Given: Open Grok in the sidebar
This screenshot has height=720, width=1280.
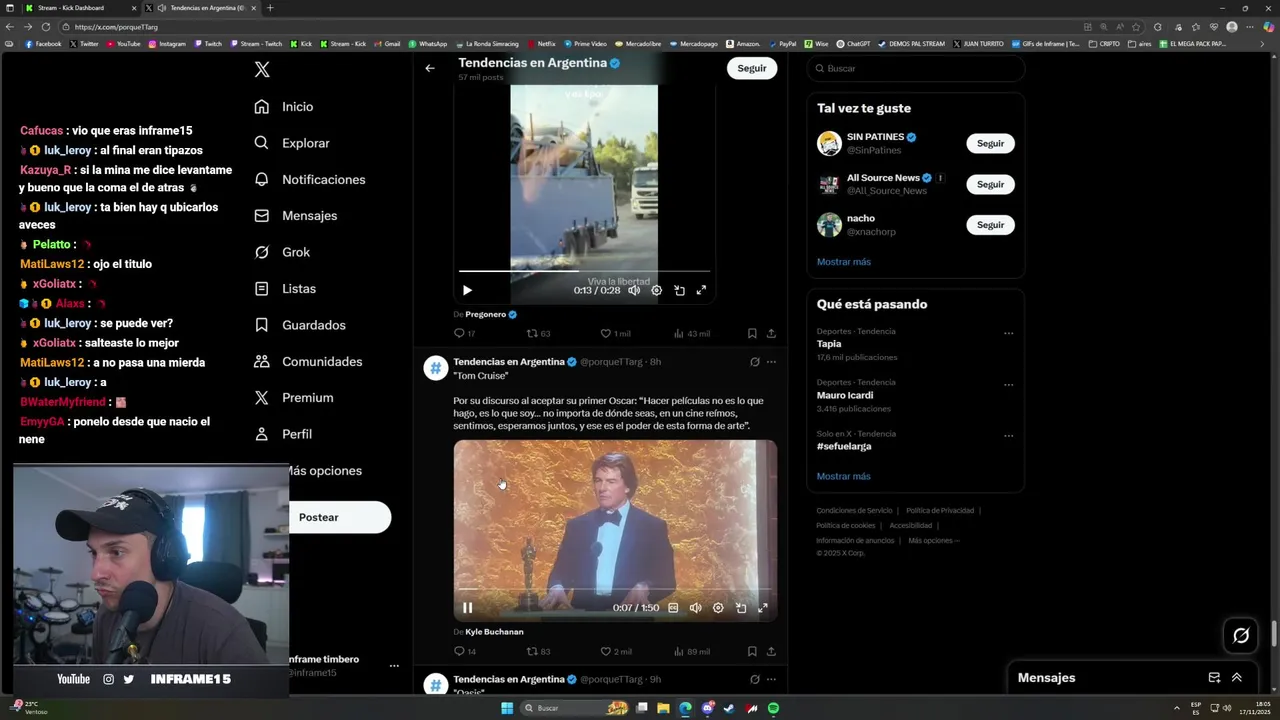Looking at the screenshot, I should tap(282, 252).
